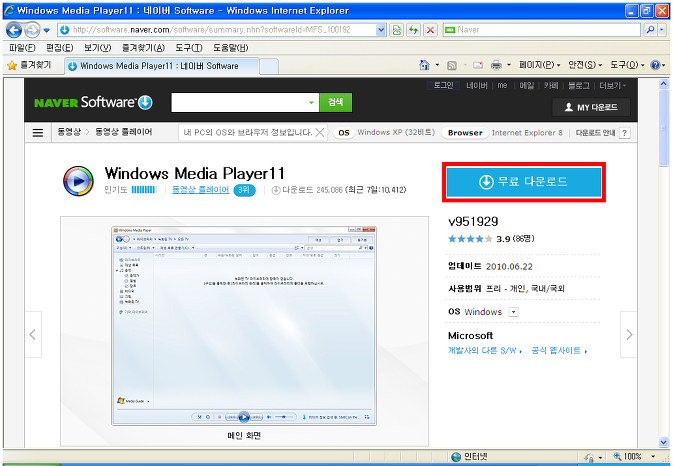Open the 편집(E) menu
Screen dimensions: 673x466
click(x=60, y=48)
